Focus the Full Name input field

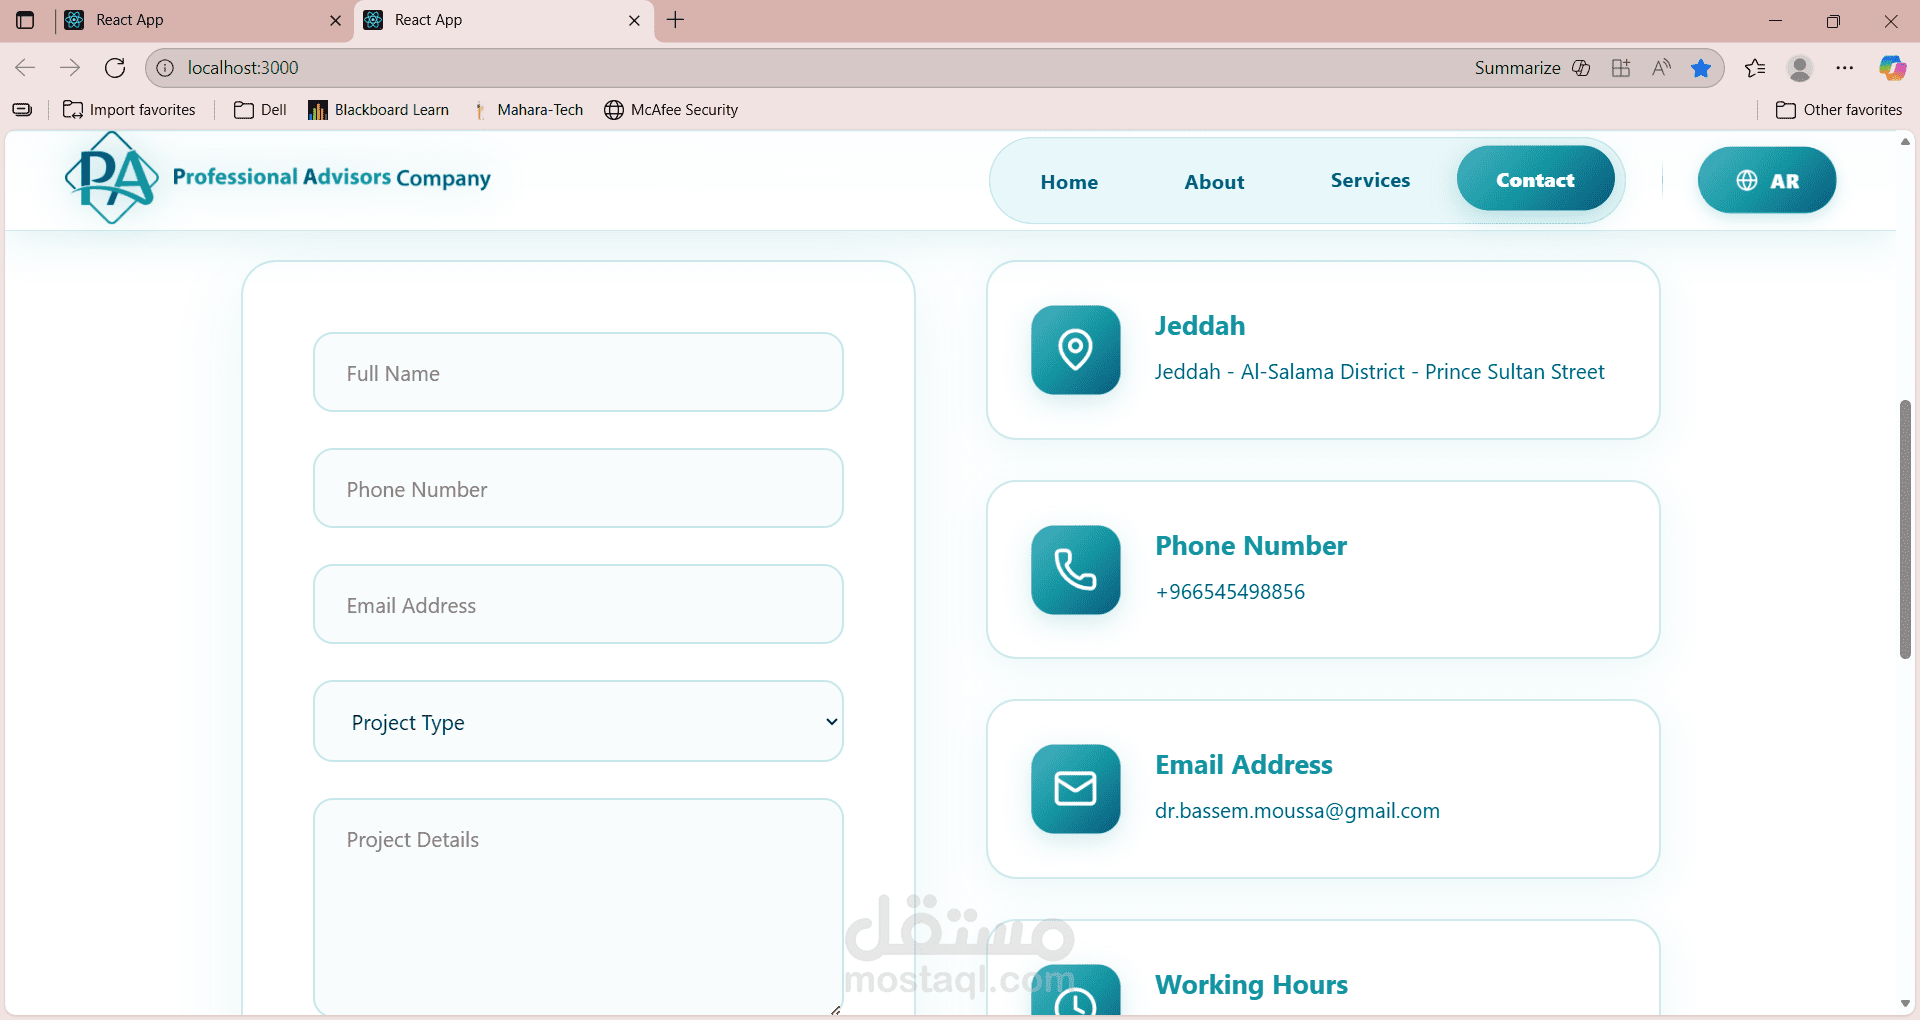click(578, 372)
